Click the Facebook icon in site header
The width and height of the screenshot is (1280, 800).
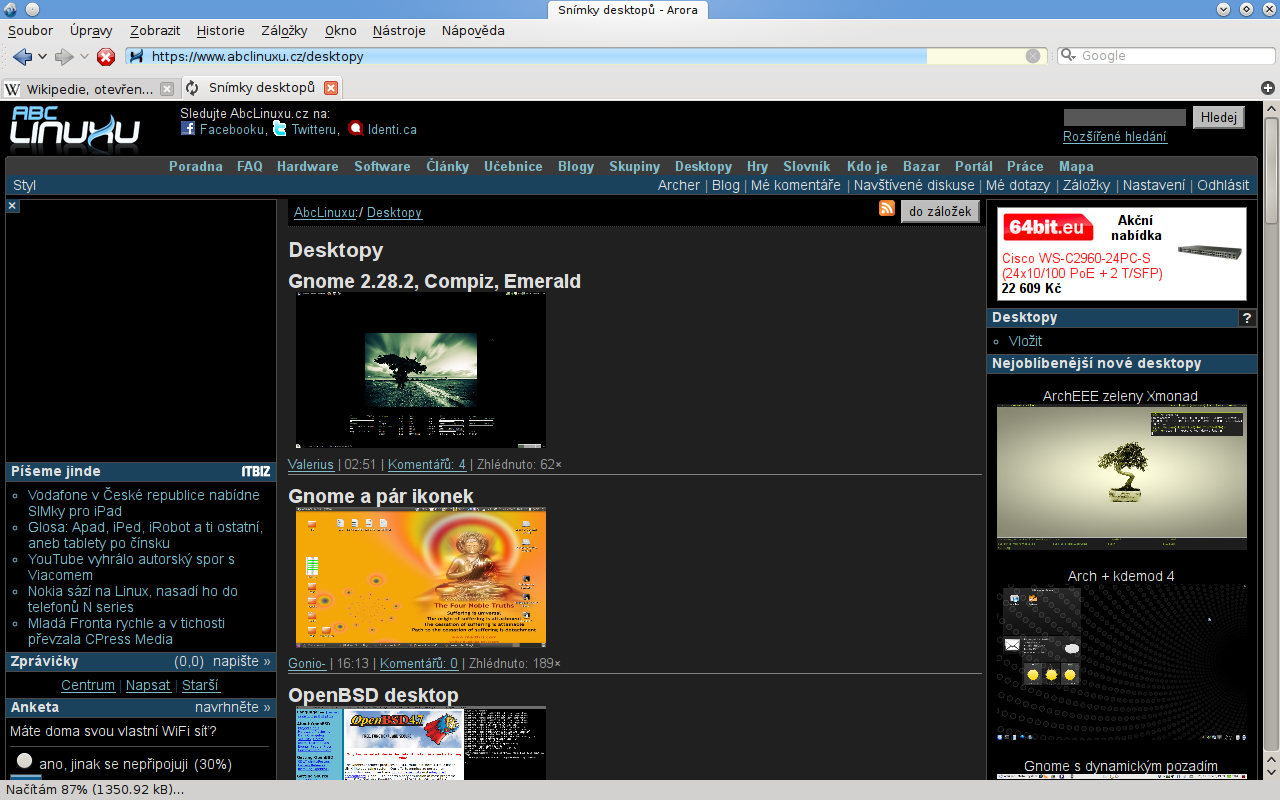tap(188, 128)
